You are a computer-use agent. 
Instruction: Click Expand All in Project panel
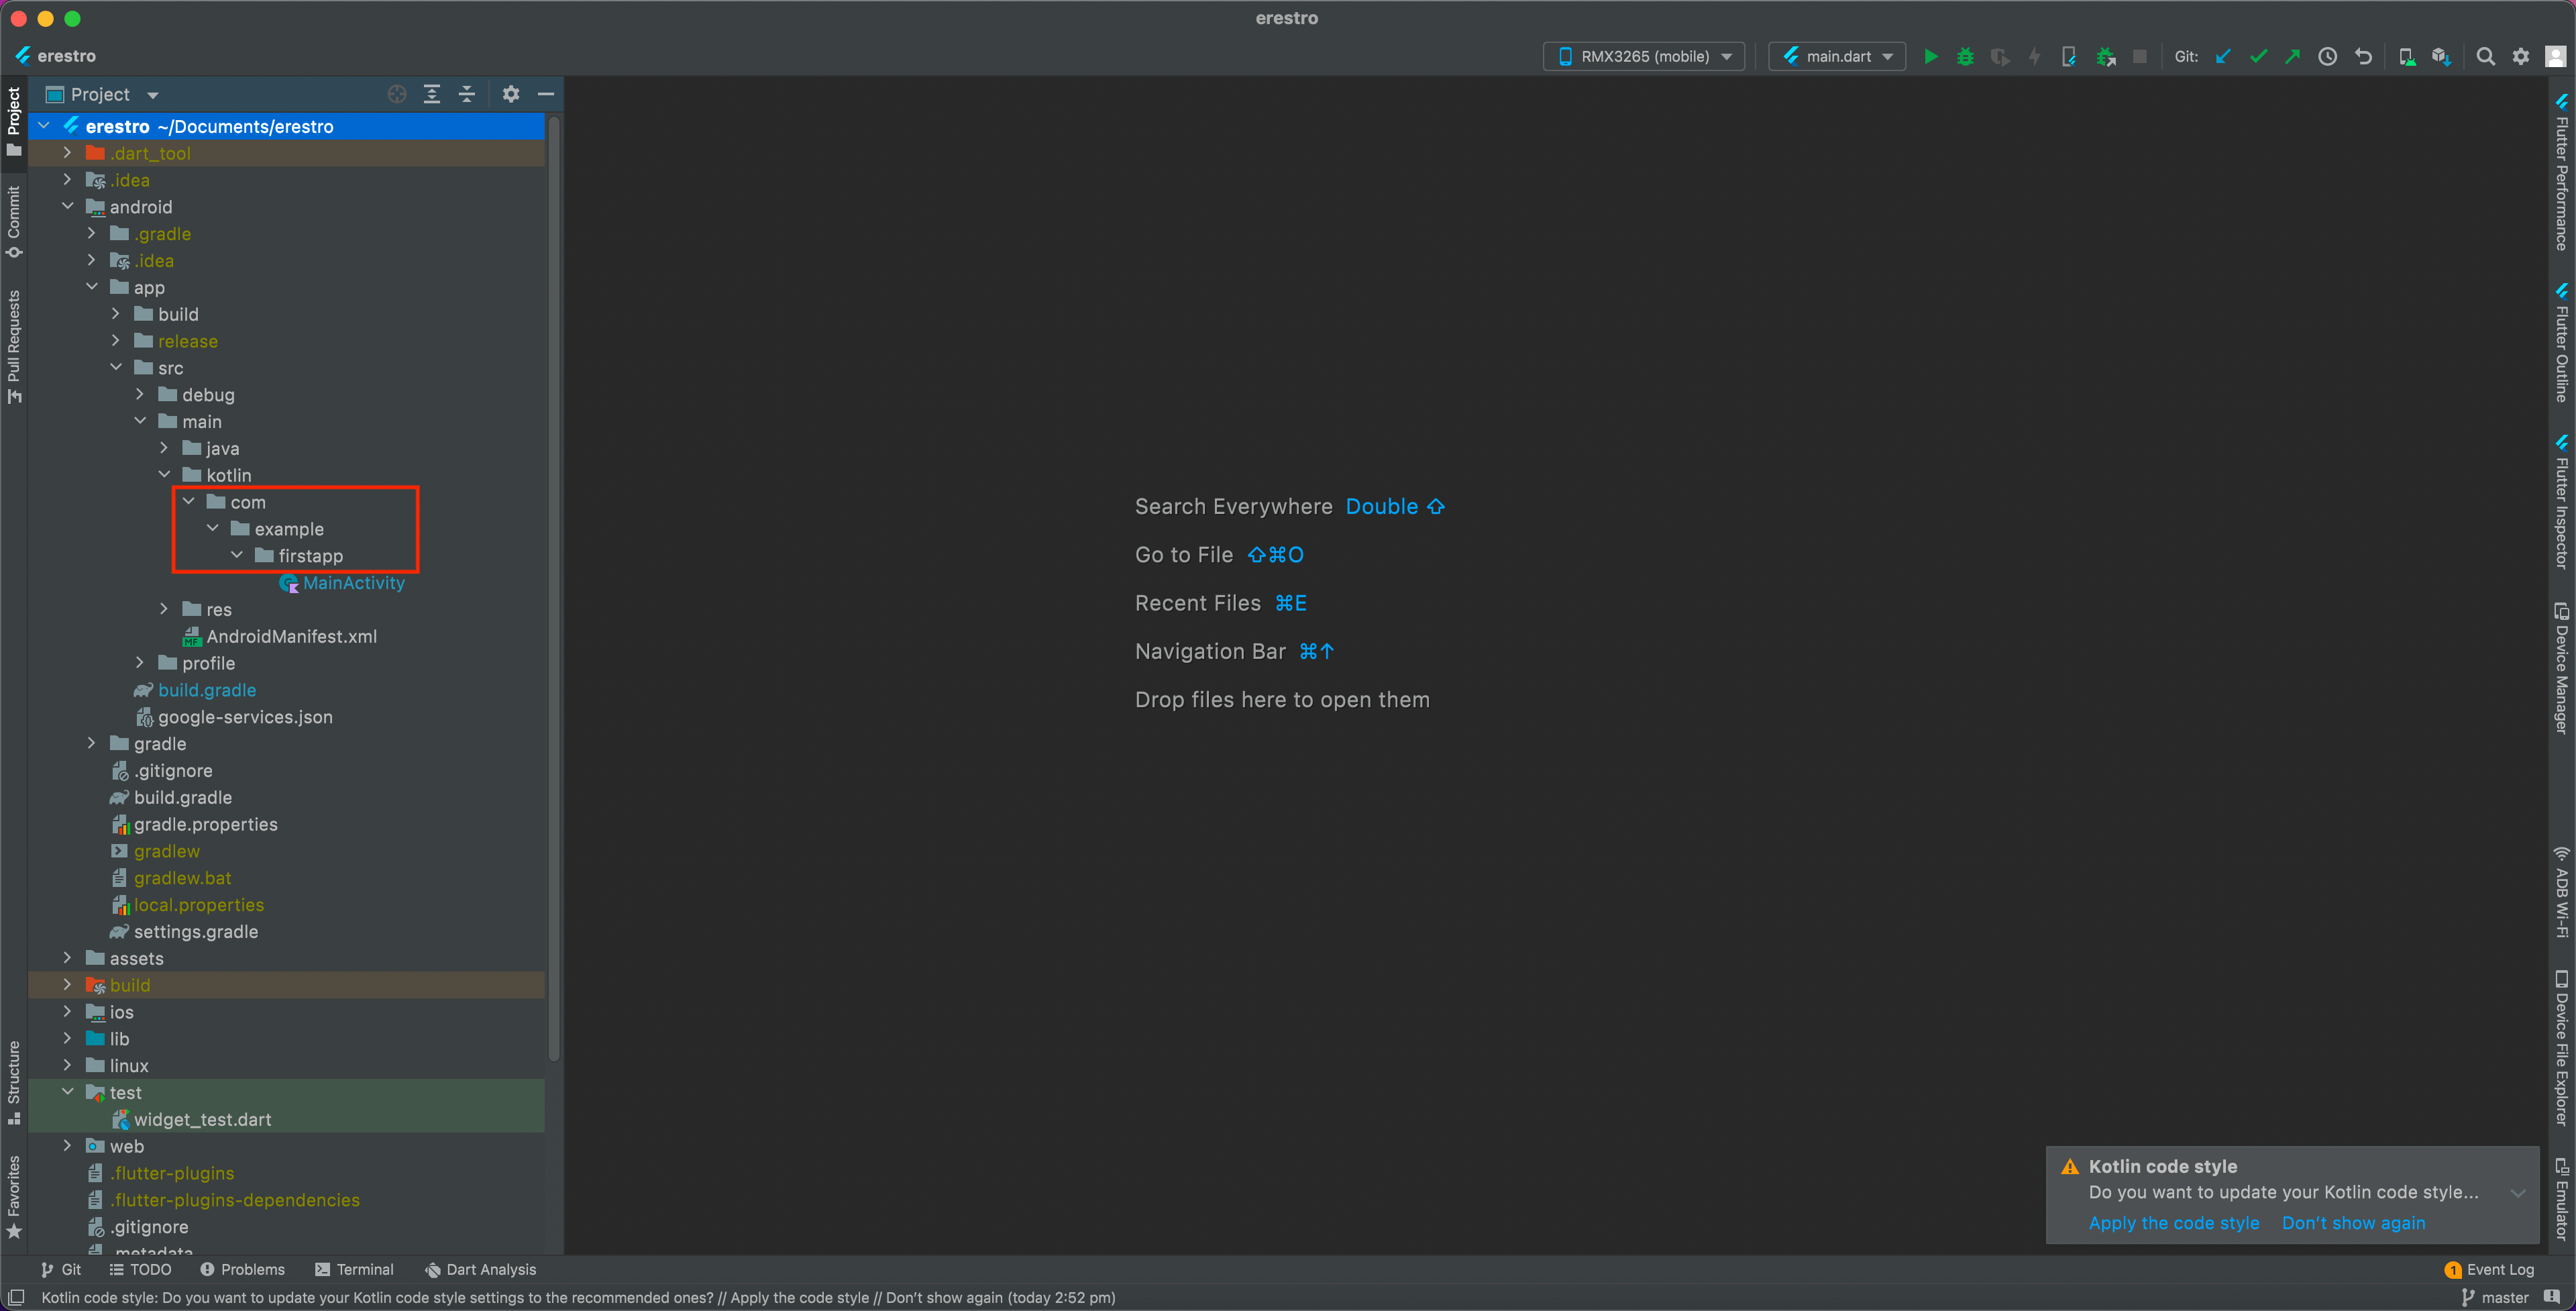[432, 94]
